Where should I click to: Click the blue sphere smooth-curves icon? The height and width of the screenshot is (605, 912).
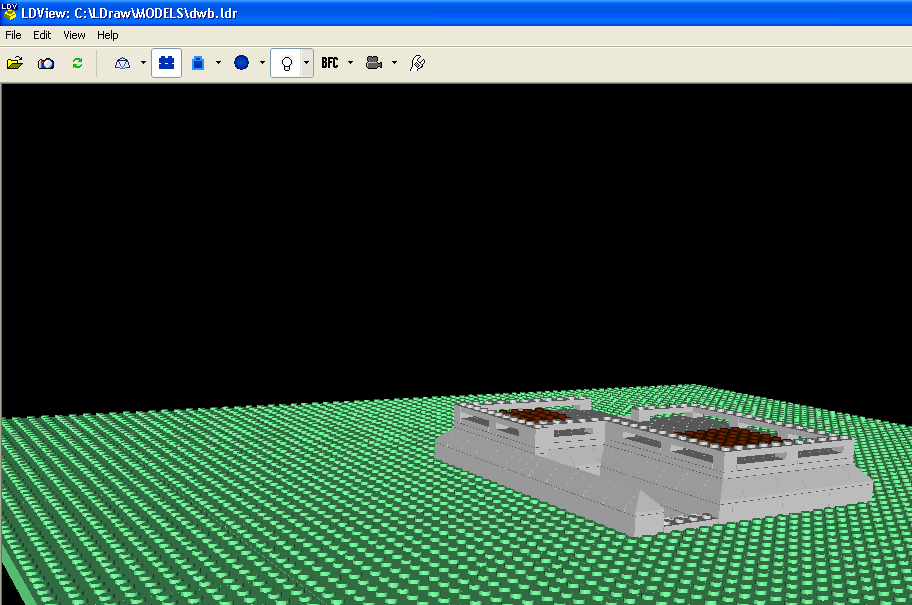(241, 63)
